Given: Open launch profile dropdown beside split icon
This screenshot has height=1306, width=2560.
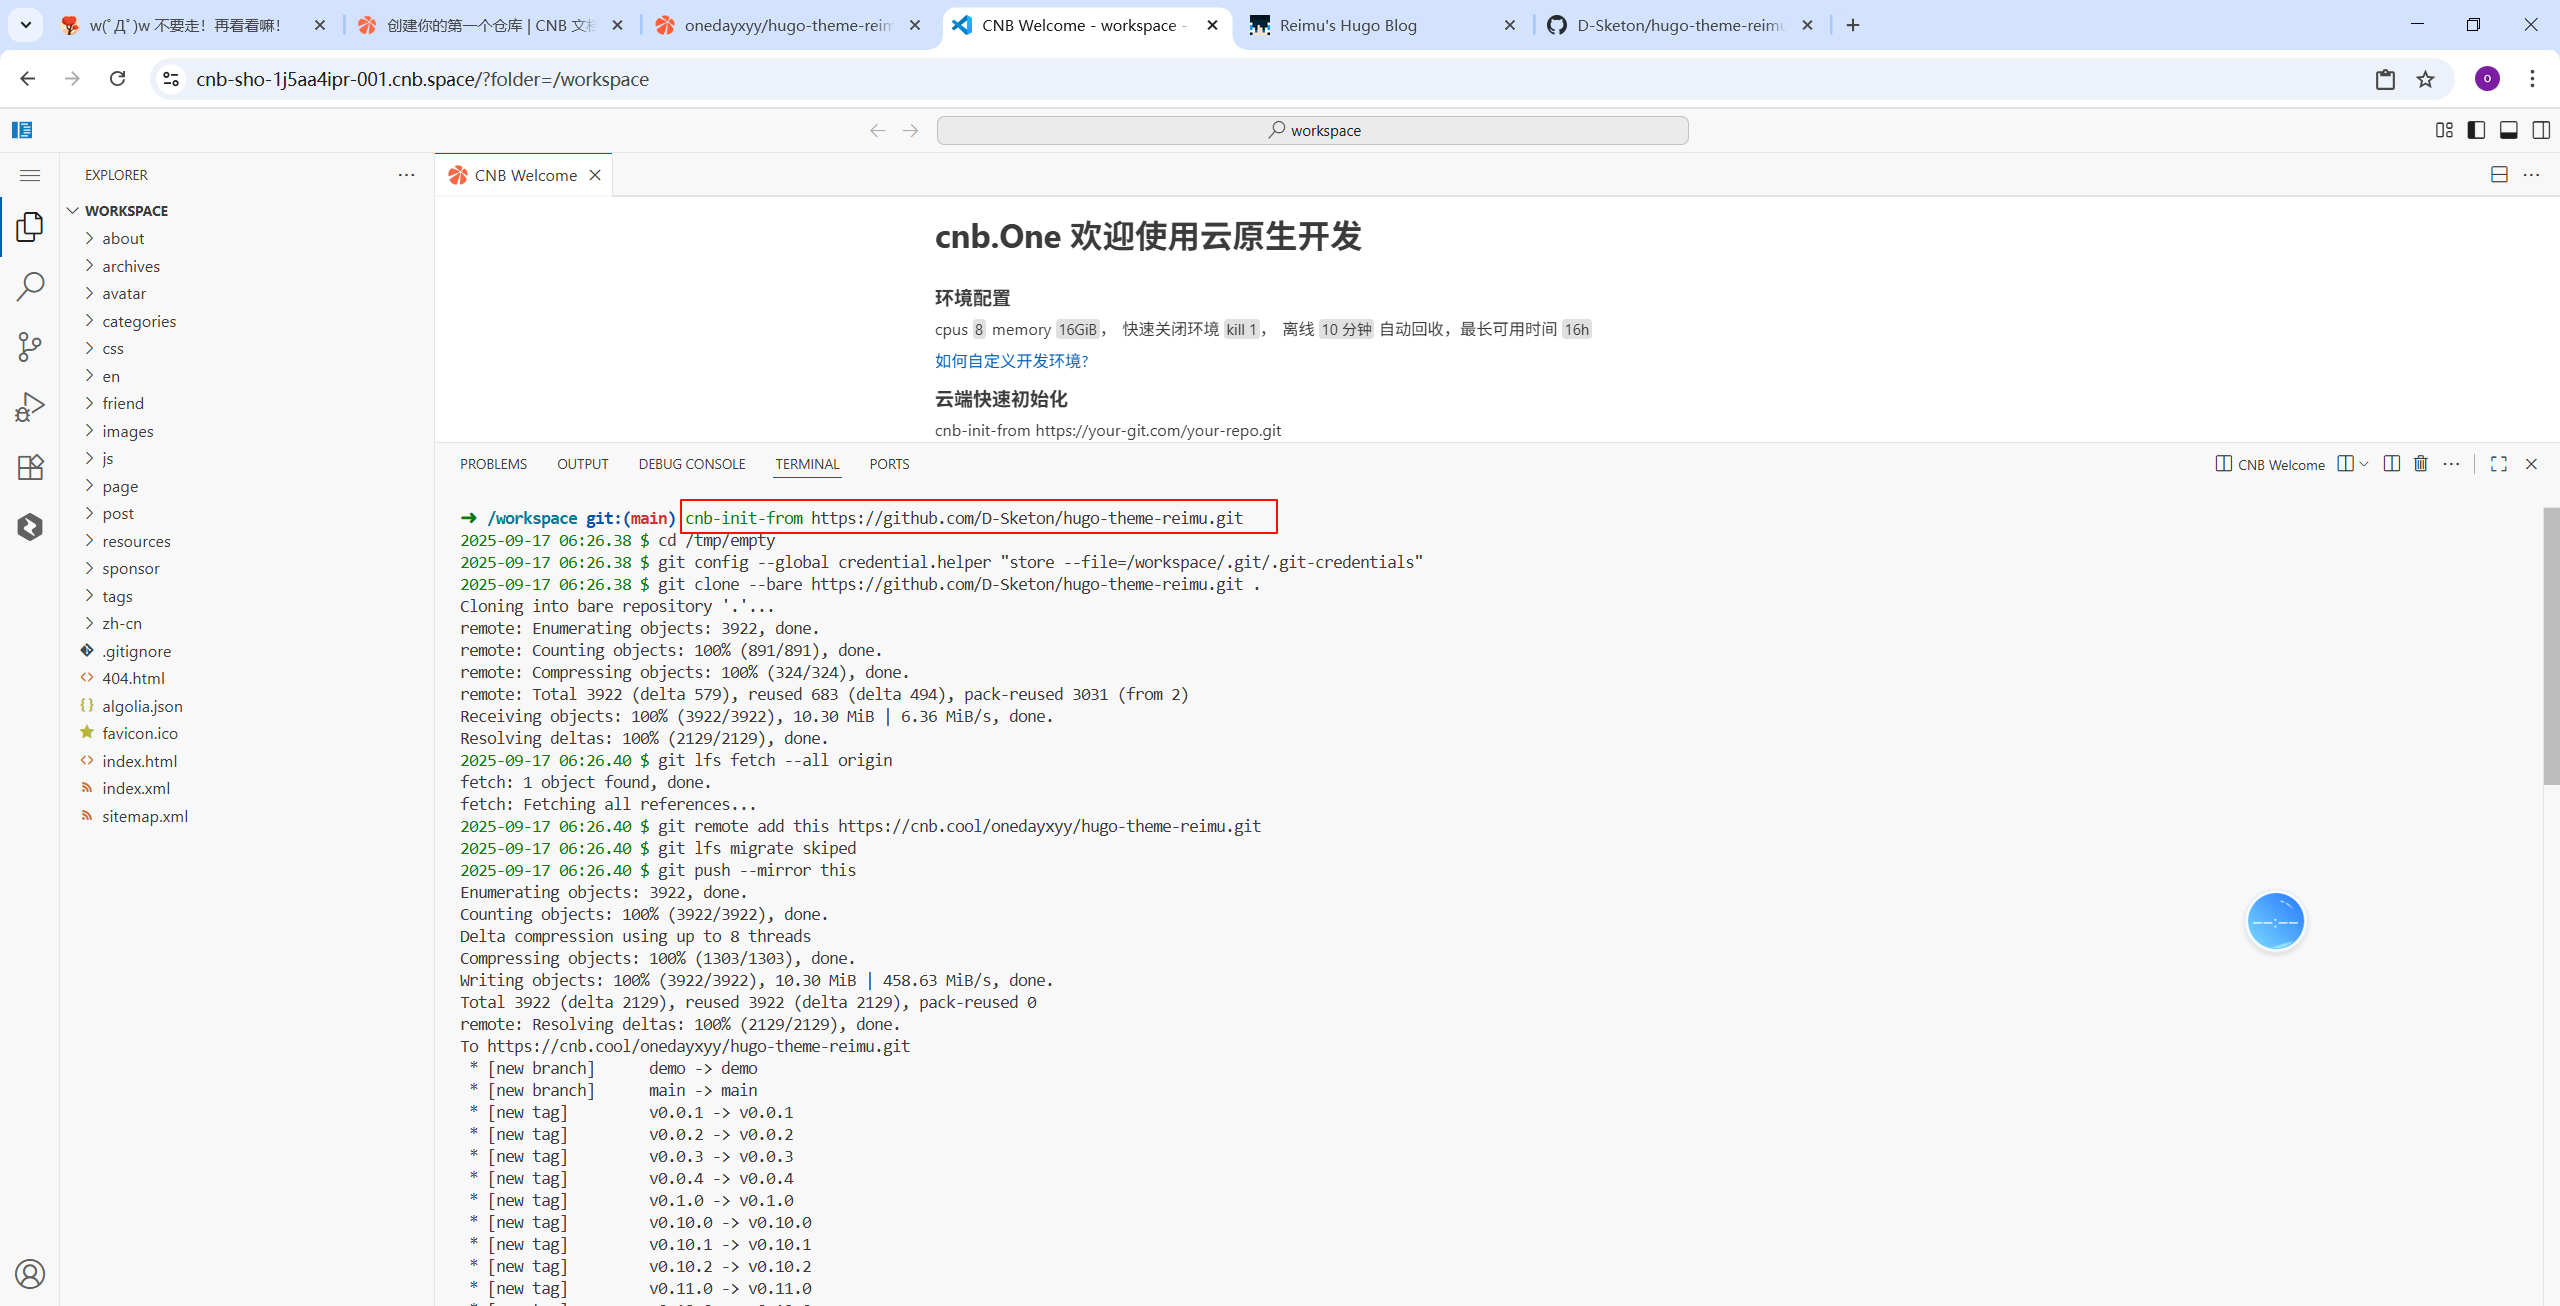Looking at the screenshot, I should pyautogui.click(x=2363, y=464).
